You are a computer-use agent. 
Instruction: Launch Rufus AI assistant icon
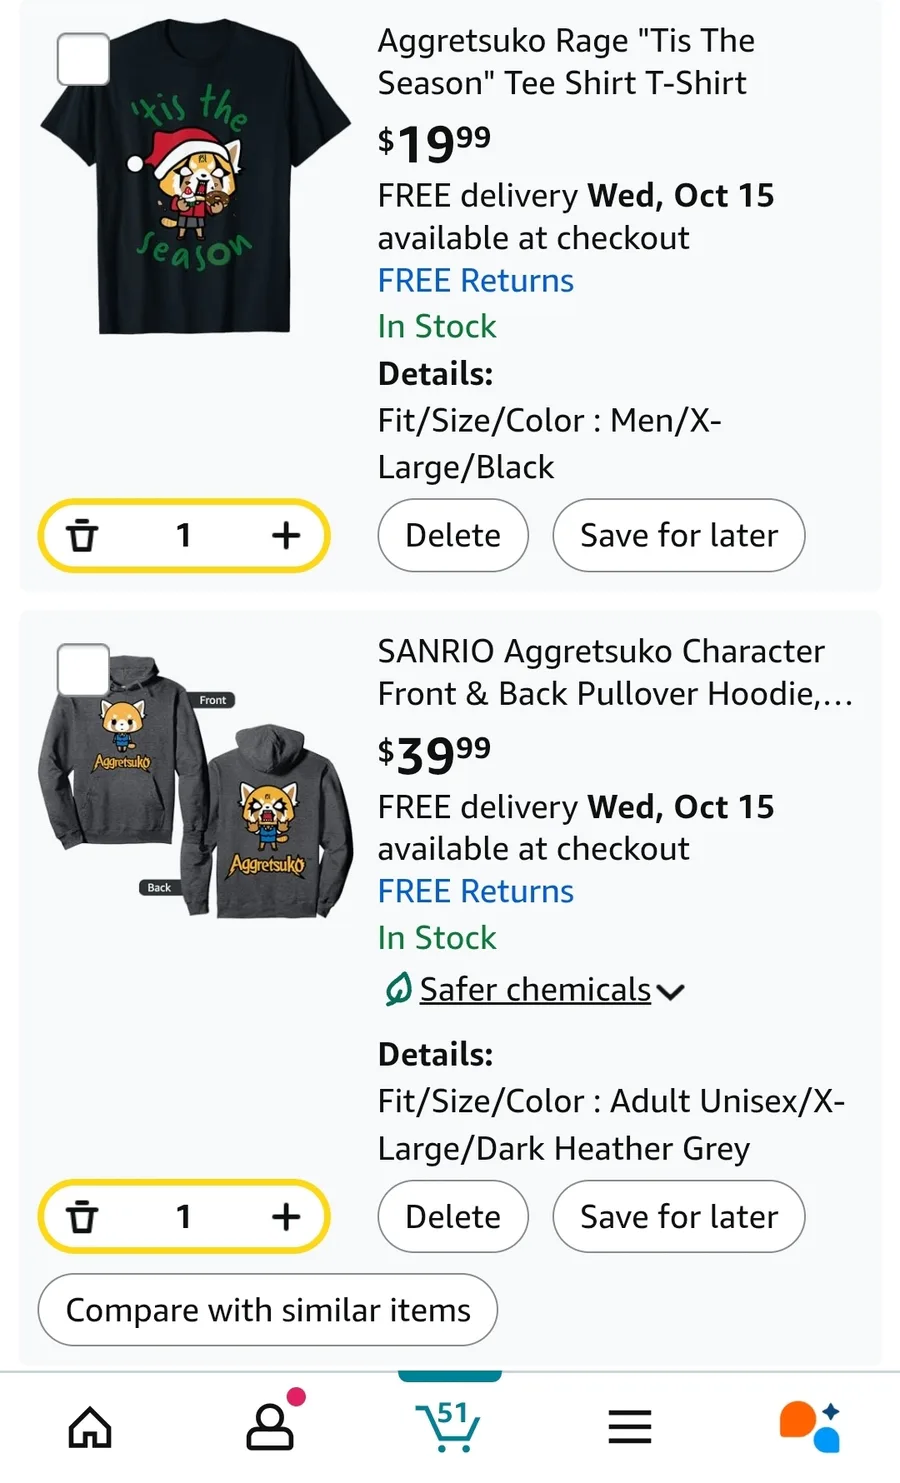click(809, 1425)
